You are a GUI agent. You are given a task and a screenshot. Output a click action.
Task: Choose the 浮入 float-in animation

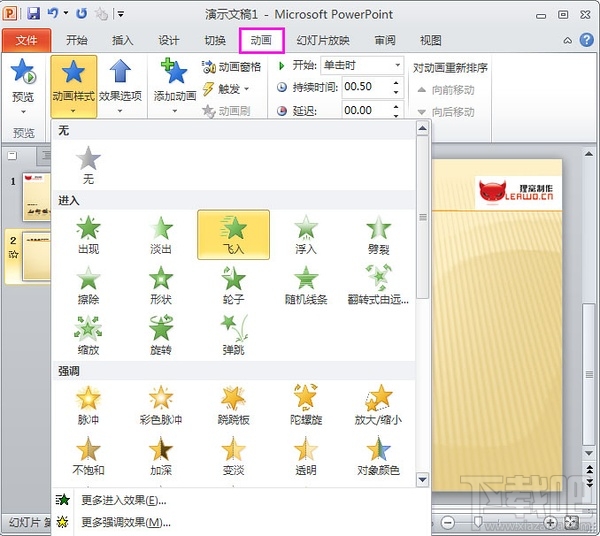[306, 235]
